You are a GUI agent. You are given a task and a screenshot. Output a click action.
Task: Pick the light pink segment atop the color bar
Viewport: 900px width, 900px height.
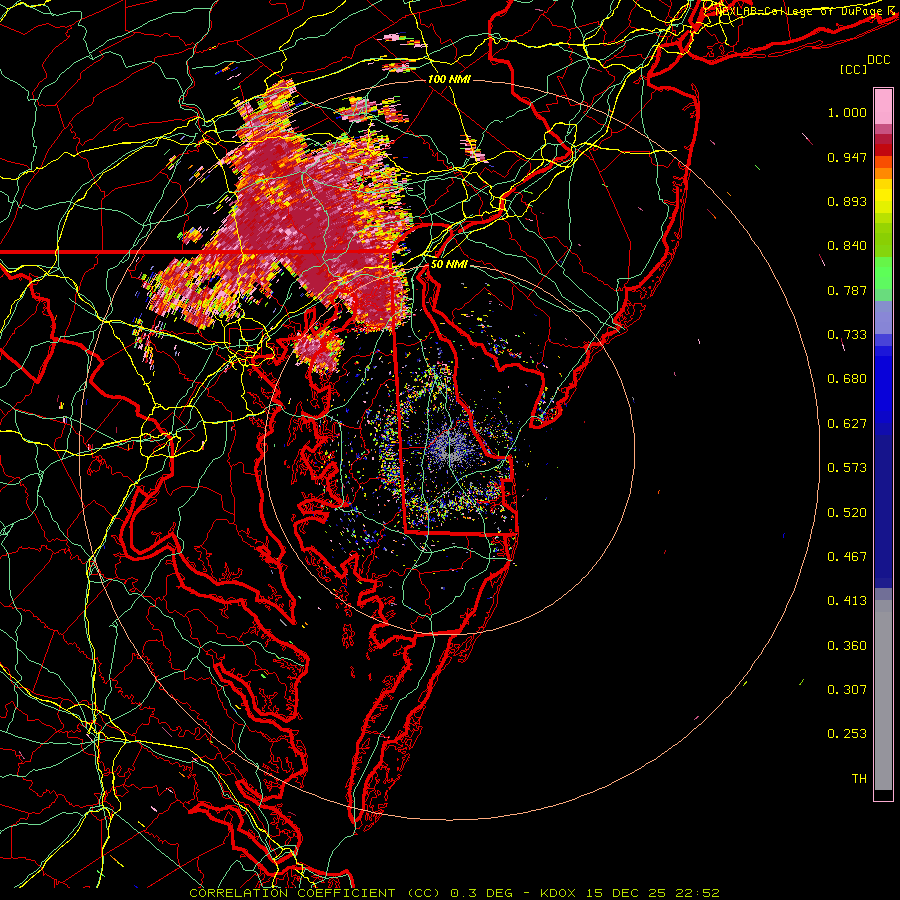point(883,106)
